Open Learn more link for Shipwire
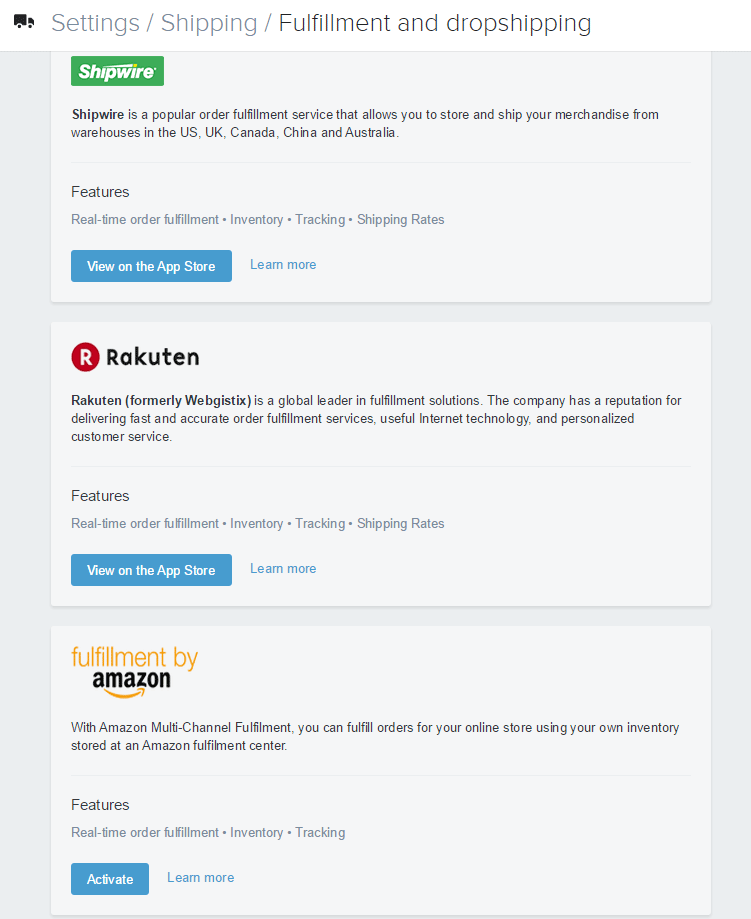The image size is (751, 919). tap(283, 265)
